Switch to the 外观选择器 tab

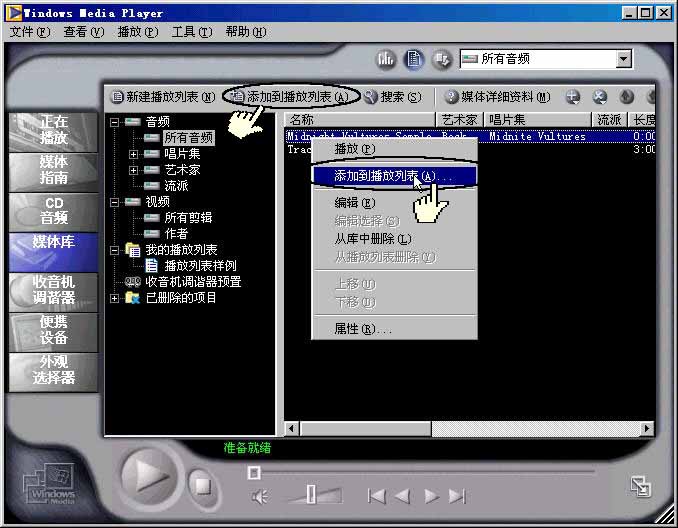pyautogui.click(x=53, y=372)
